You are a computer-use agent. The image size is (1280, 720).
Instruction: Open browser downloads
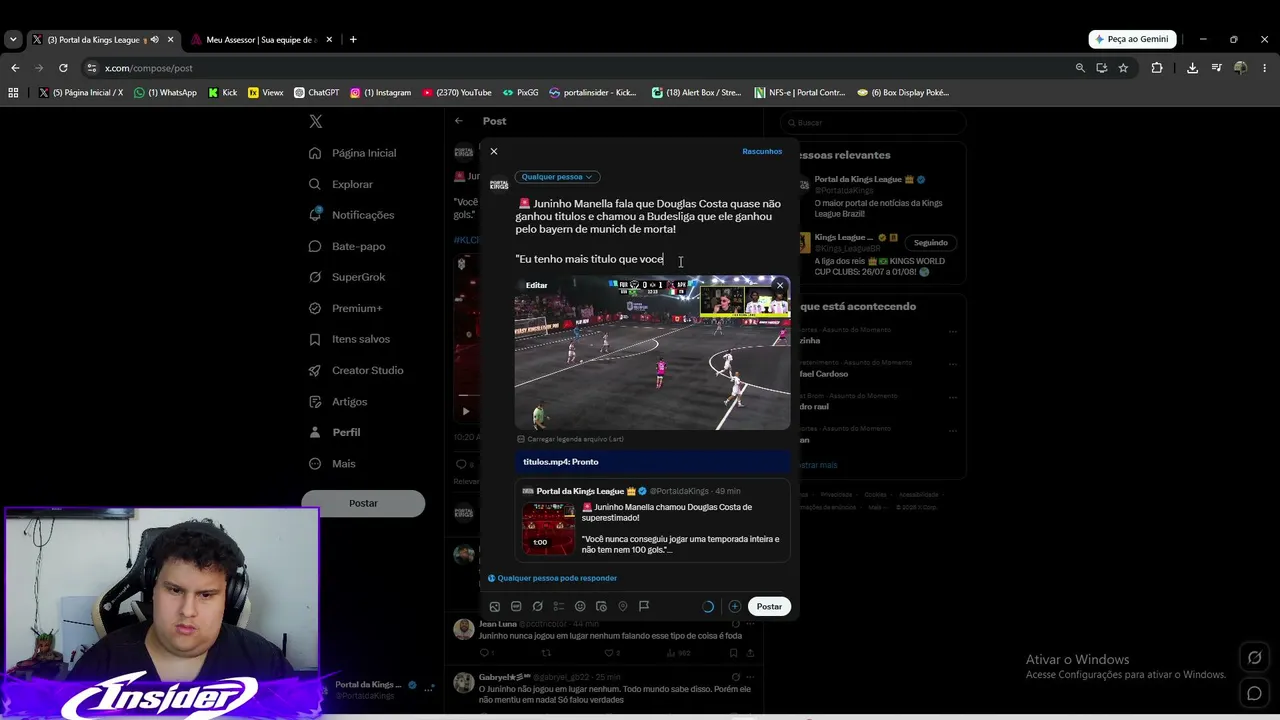tap(1192, 68)
